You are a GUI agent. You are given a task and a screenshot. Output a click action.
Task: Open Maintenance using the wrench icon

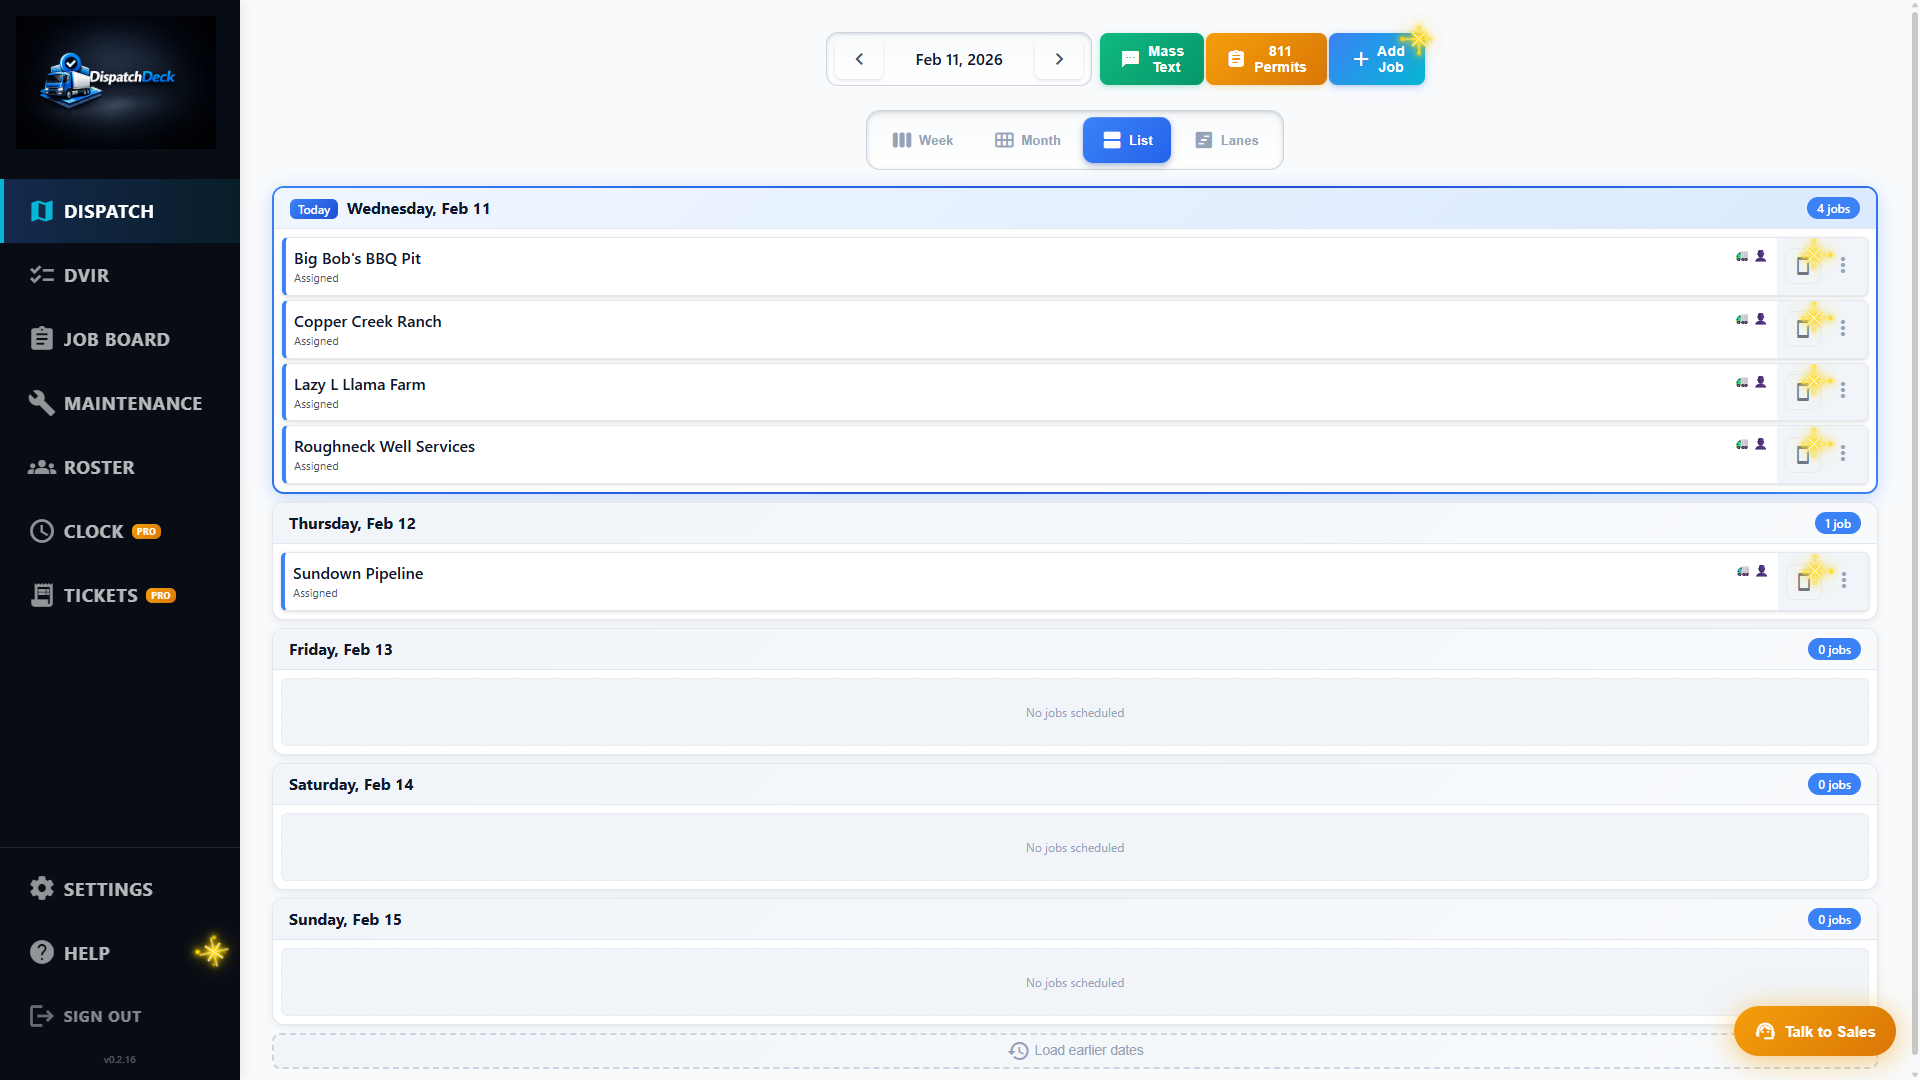pos(42,403)
